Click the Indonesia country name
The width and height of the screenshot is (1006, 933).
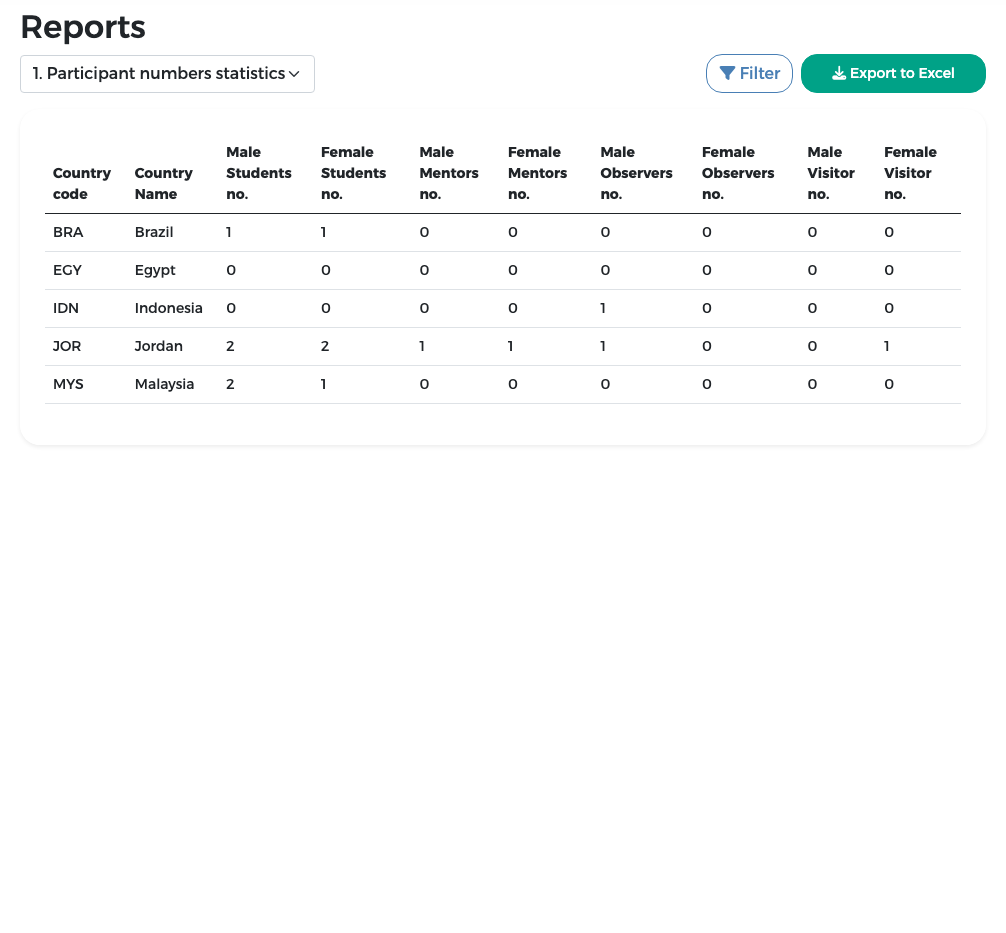coord(168,308)
